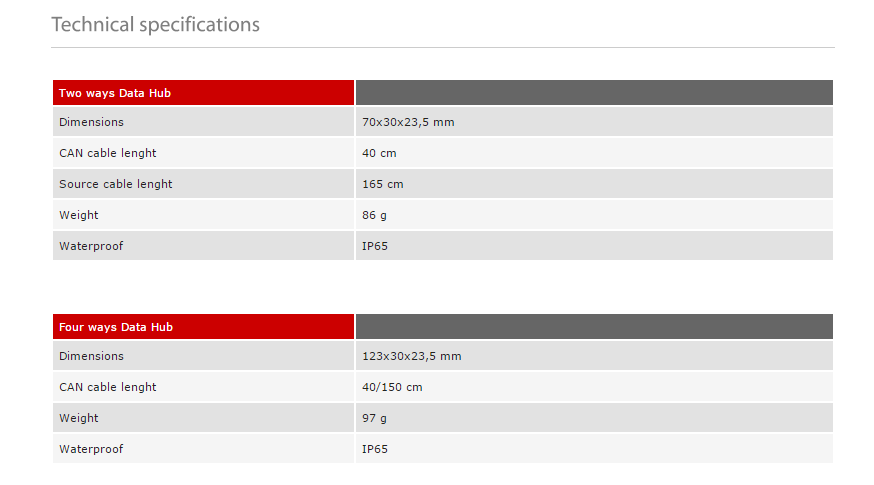Screen dimensions: 874x485
Task: Click CAN cable lenght in Two ways table
Action: [107, 153]
